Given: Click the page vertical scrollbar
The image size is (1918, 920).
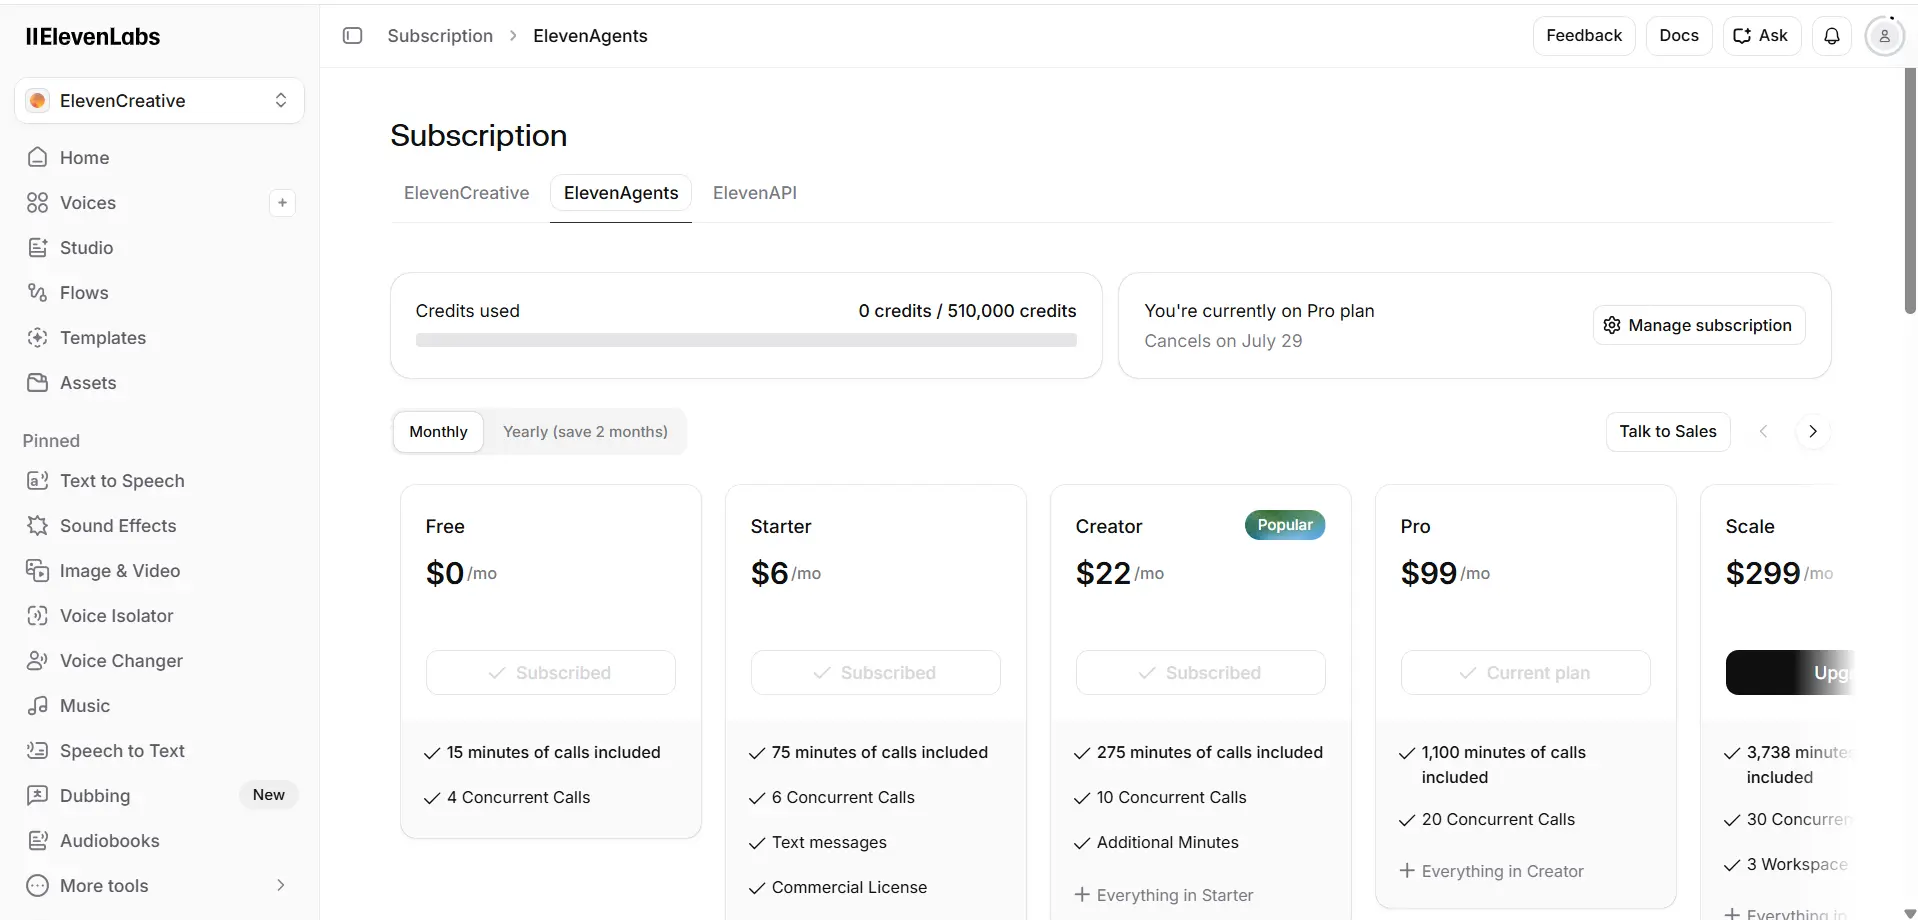Looking at the screenshot, I should (1910, 190).
